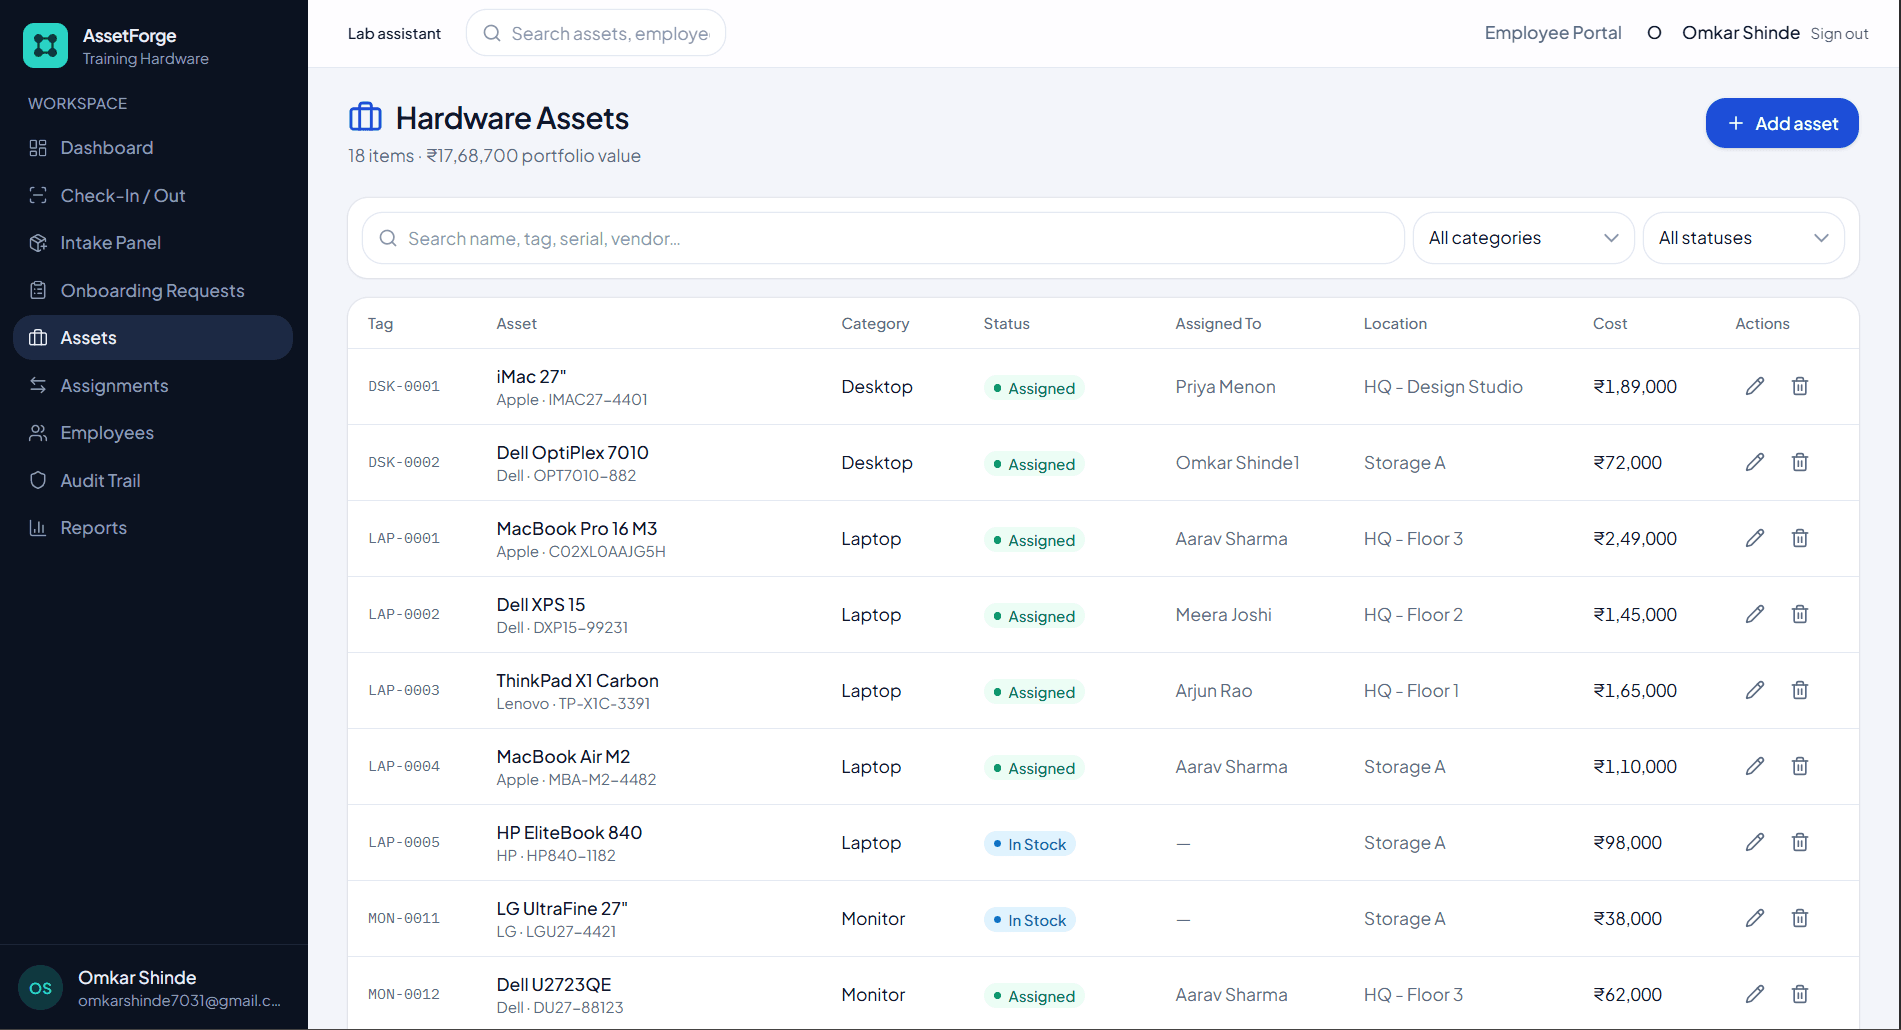Click the LAP-0003 tag
This screenshot has height=1030, width=1901.
(x=404, y=691)
